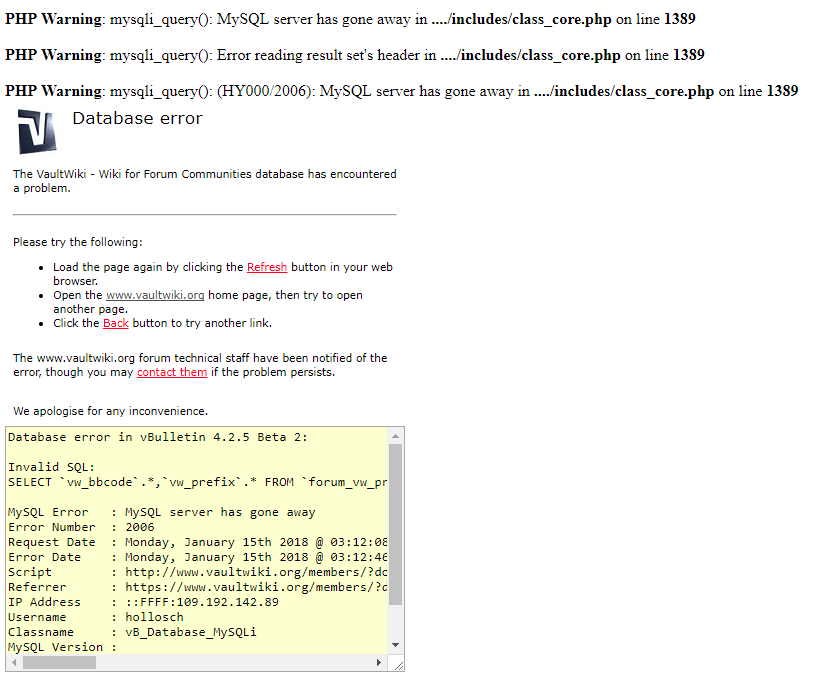Click the textarea resize handle corner

[x=398, y=665]
